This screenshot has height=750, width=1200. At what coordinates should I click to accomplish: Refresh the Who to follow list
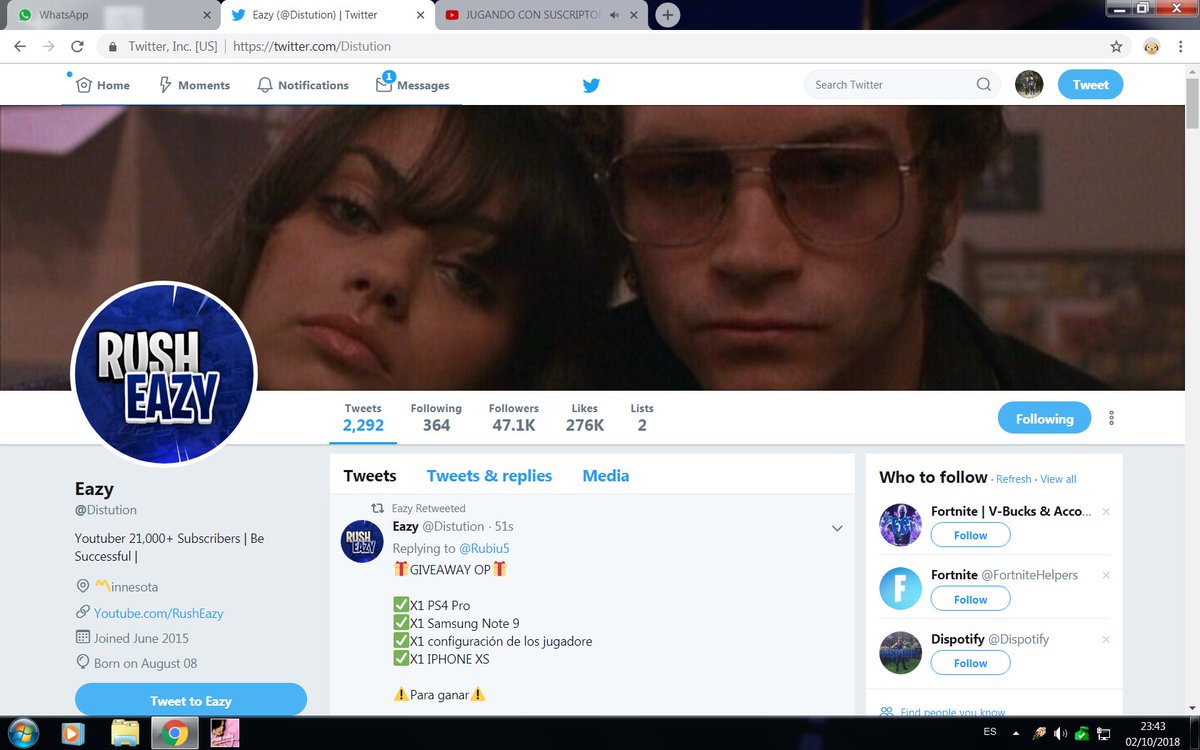pyautogui.click(x=1013, y=479)
